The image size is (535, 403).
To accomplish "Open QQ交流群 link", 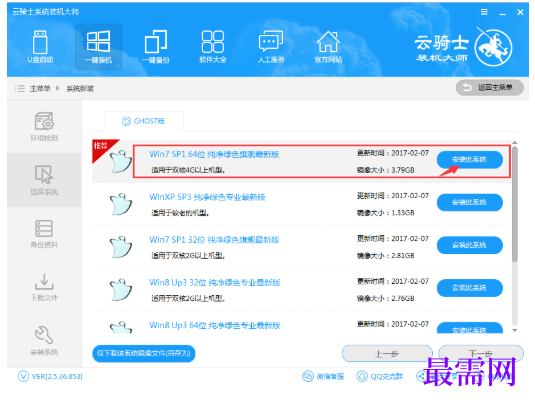I will pos(379,376).
